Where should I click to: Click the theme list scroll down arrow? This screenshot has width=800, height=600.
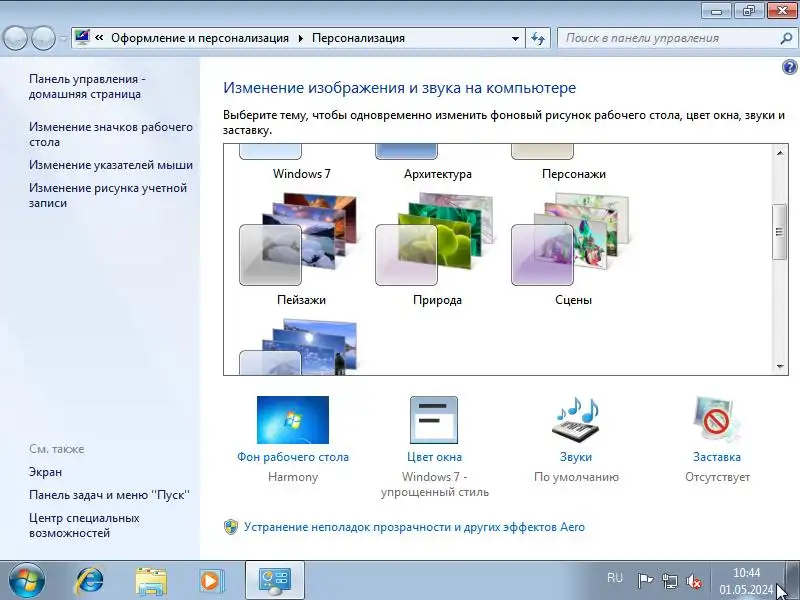[780, 366]
